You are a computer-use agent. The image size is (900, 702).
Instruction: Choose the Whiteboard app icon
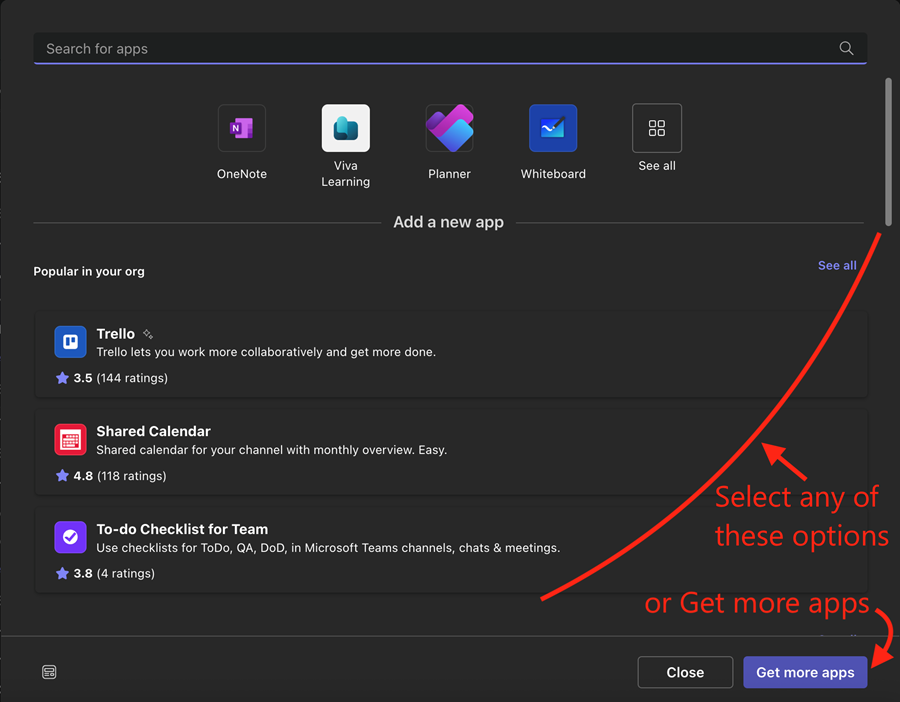[x=553, y=128]
